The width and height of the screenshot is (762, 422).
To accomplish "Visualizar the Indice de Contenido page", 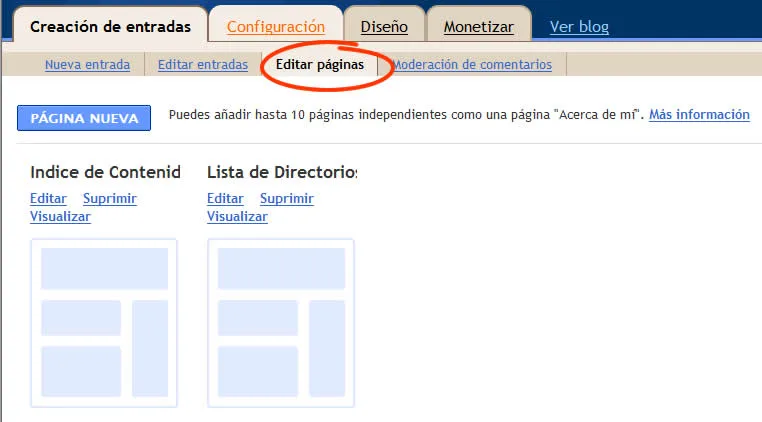I will [60, 216].
